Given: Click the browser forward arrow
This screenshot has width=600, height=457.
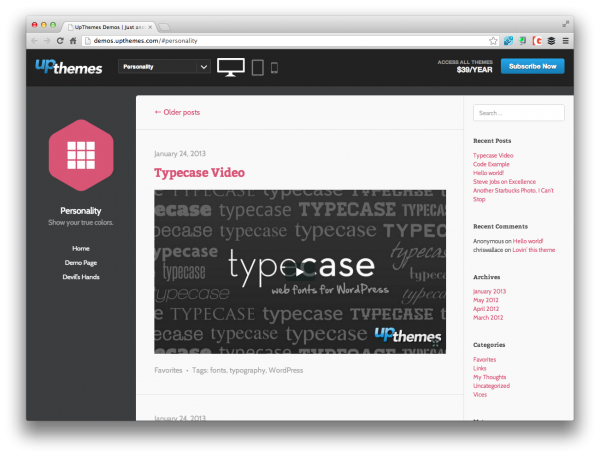Looking at the screenshot, I should point(47,41).
